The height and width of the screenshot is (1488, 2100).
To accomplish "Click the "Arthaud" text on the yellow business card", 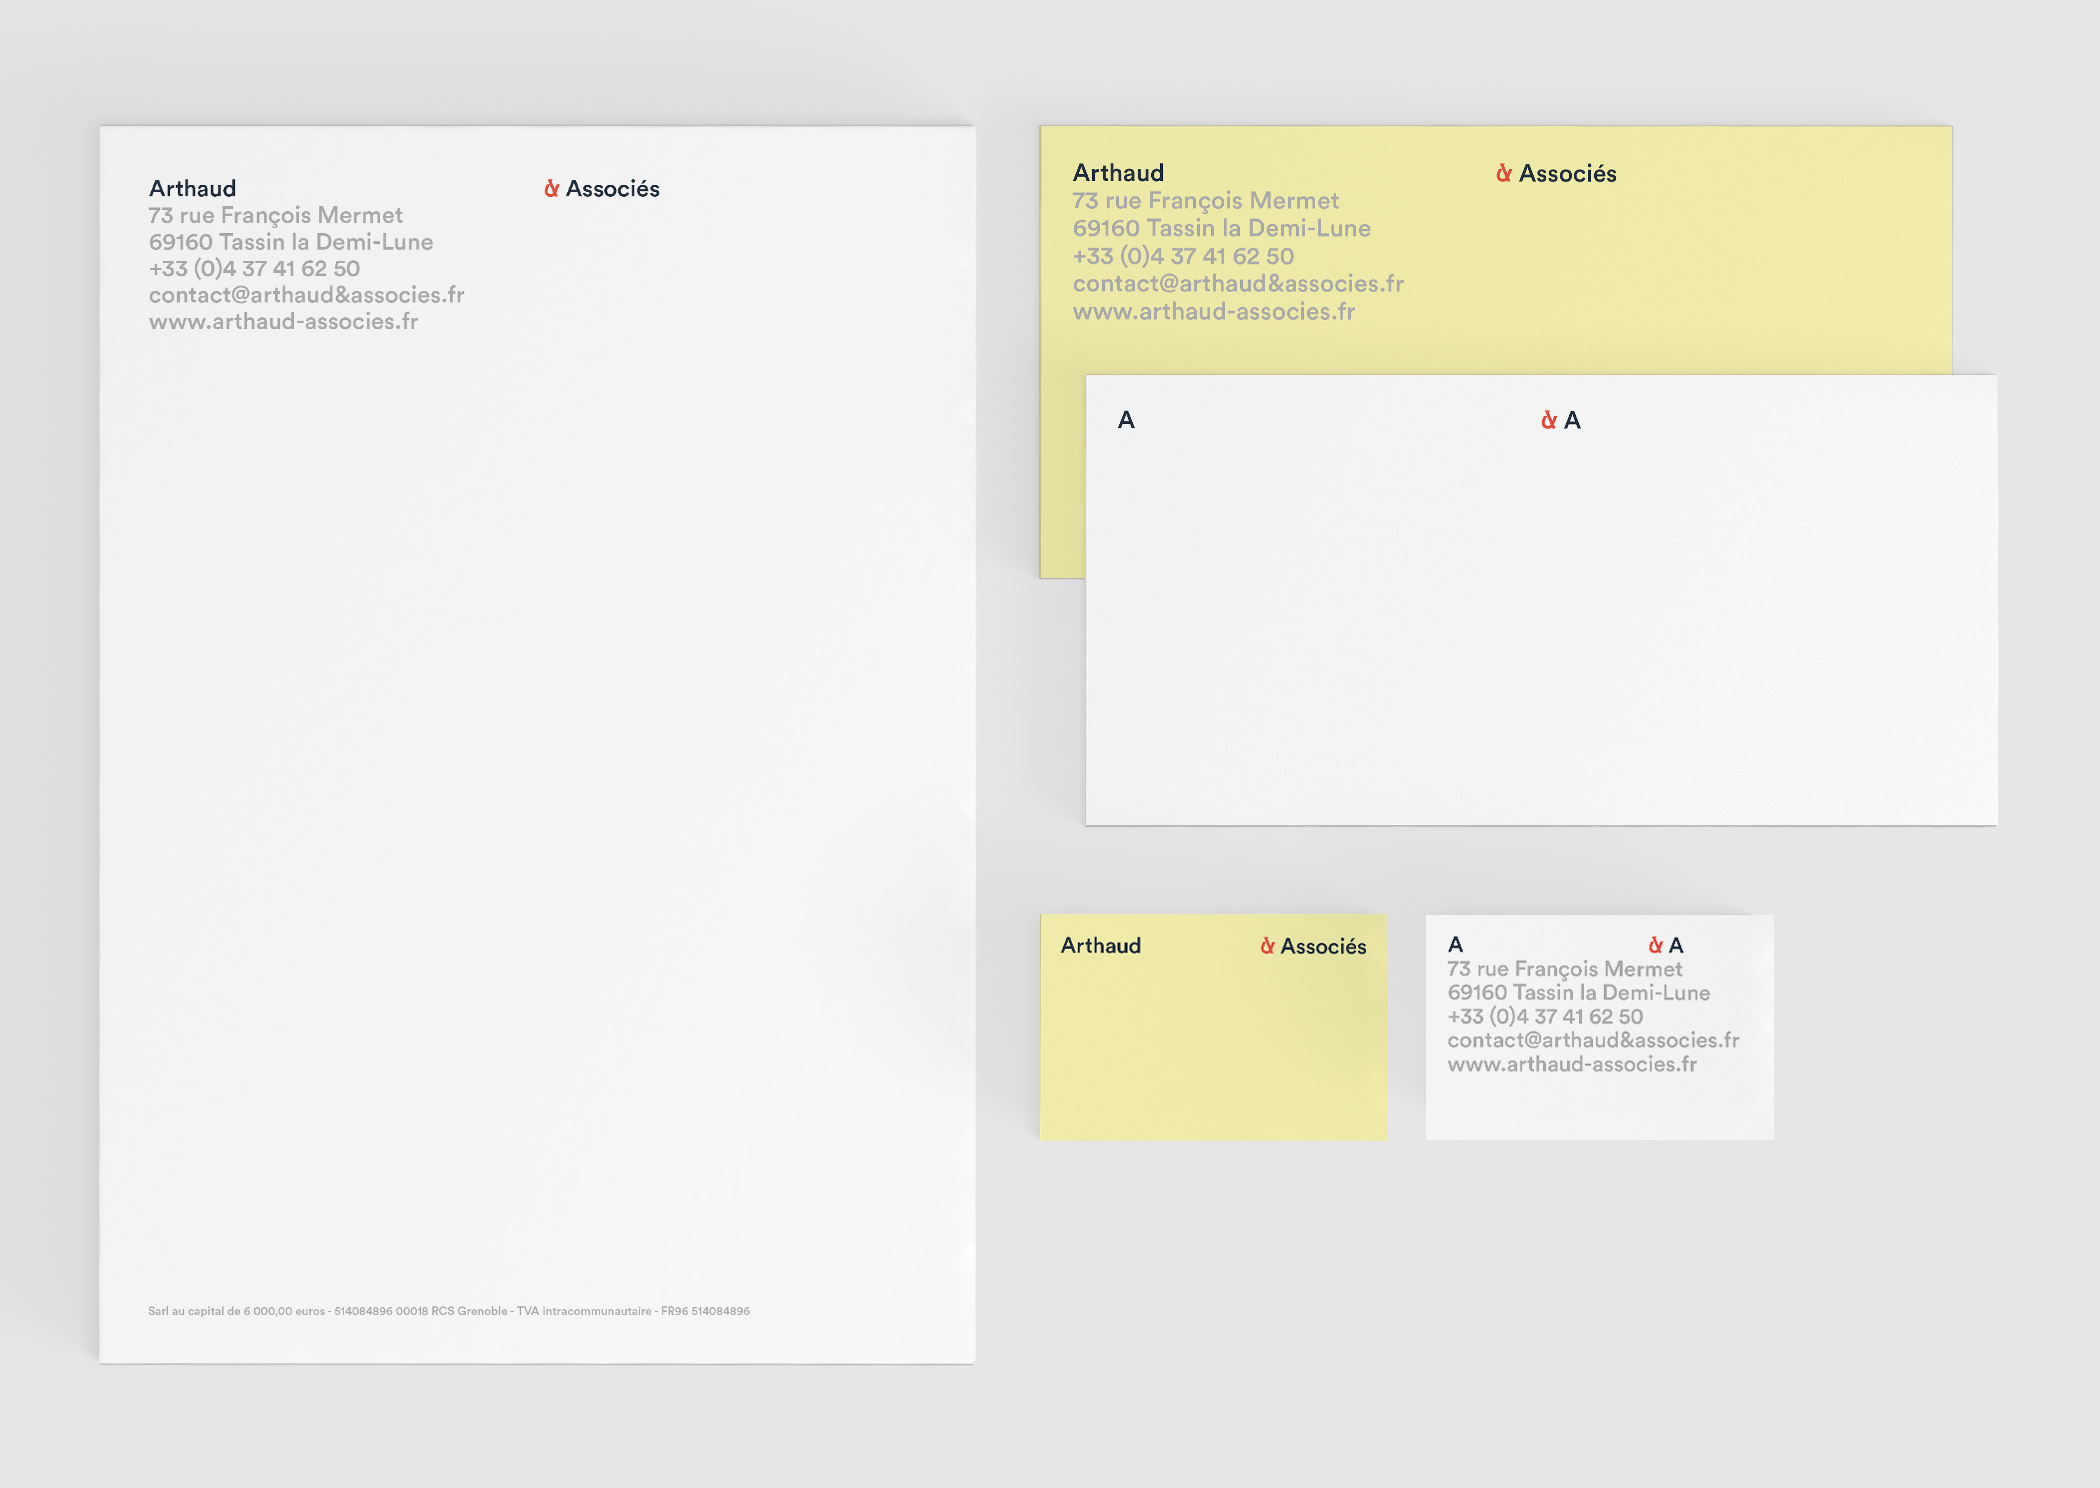I will (x=1100, y=946).
